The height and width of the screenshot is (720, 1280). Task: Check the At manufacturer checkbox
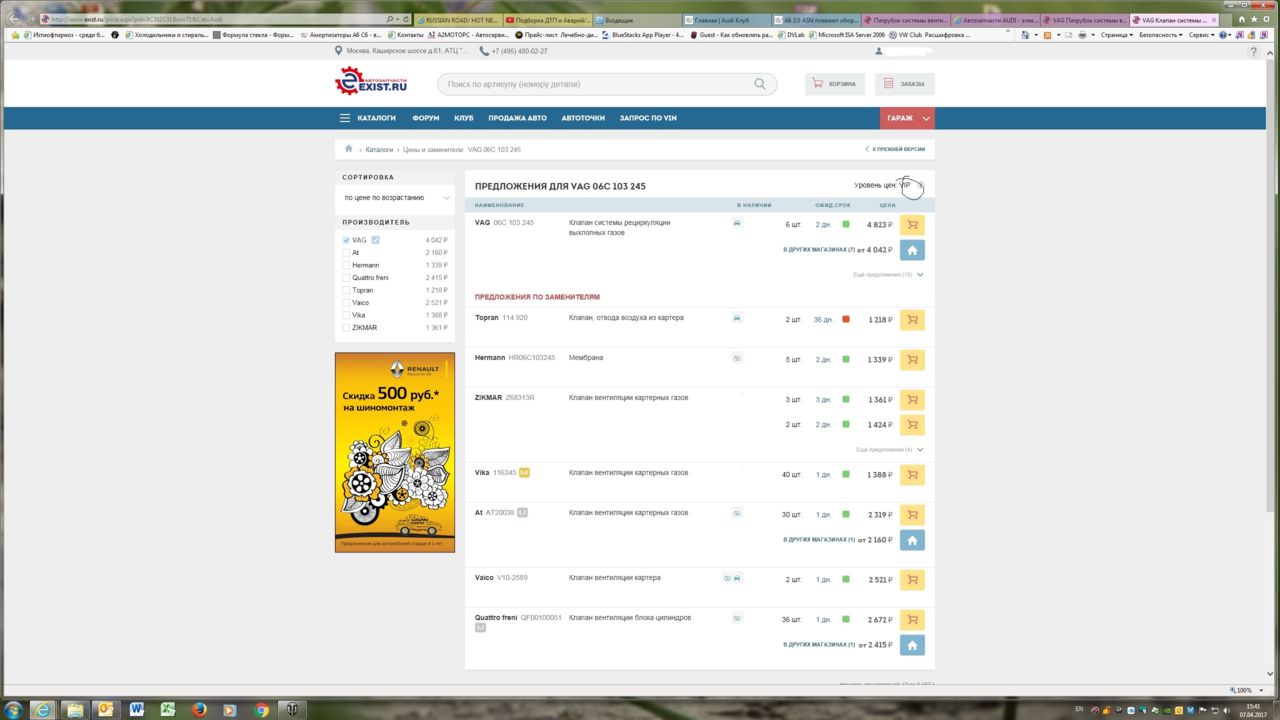click(347, 253)
